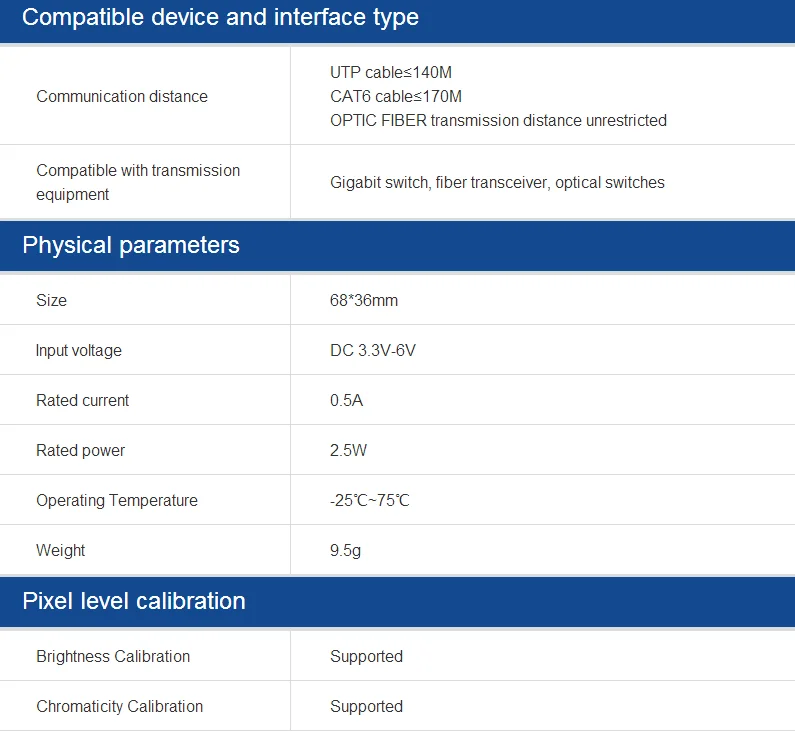
Task: Select the DC 3.3V-6V value
Action: click(373, 351)
